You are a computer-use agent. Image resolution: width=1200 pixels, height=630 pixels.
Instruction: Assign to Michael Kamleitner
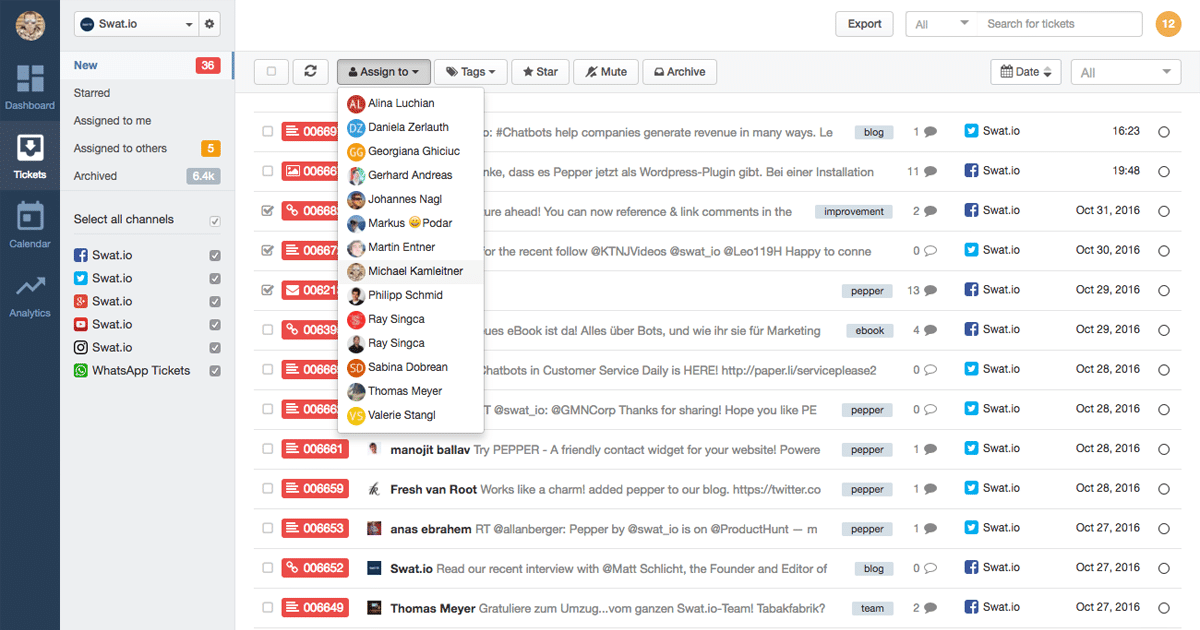[411, 271]
